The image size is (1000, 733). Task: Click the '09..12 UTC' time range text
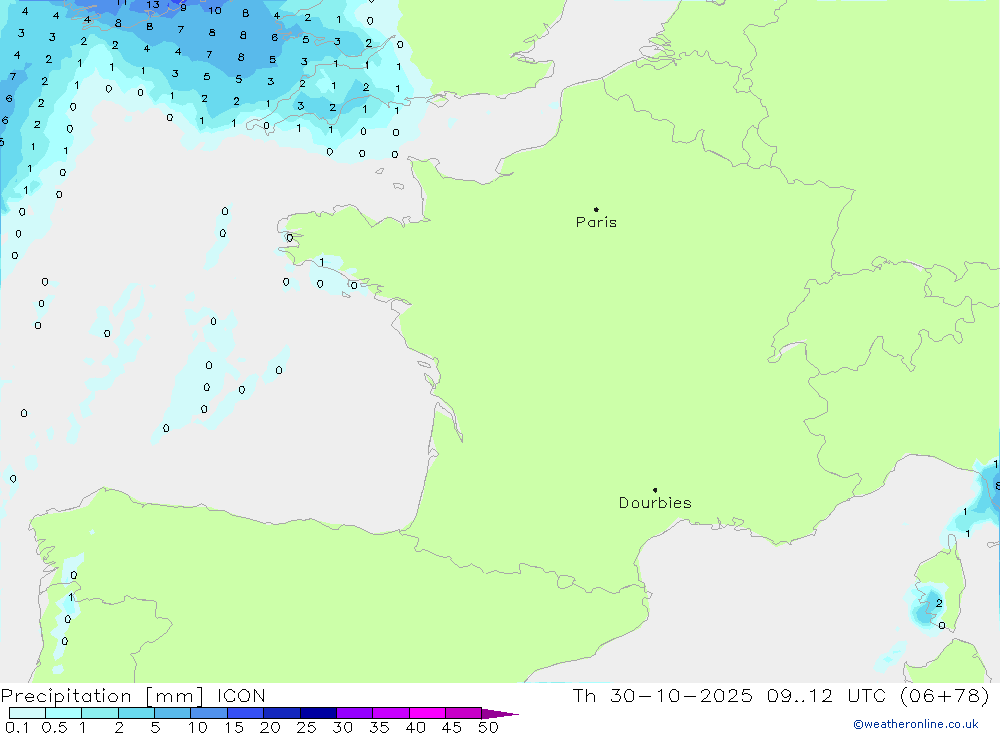[x=827, y=696]
